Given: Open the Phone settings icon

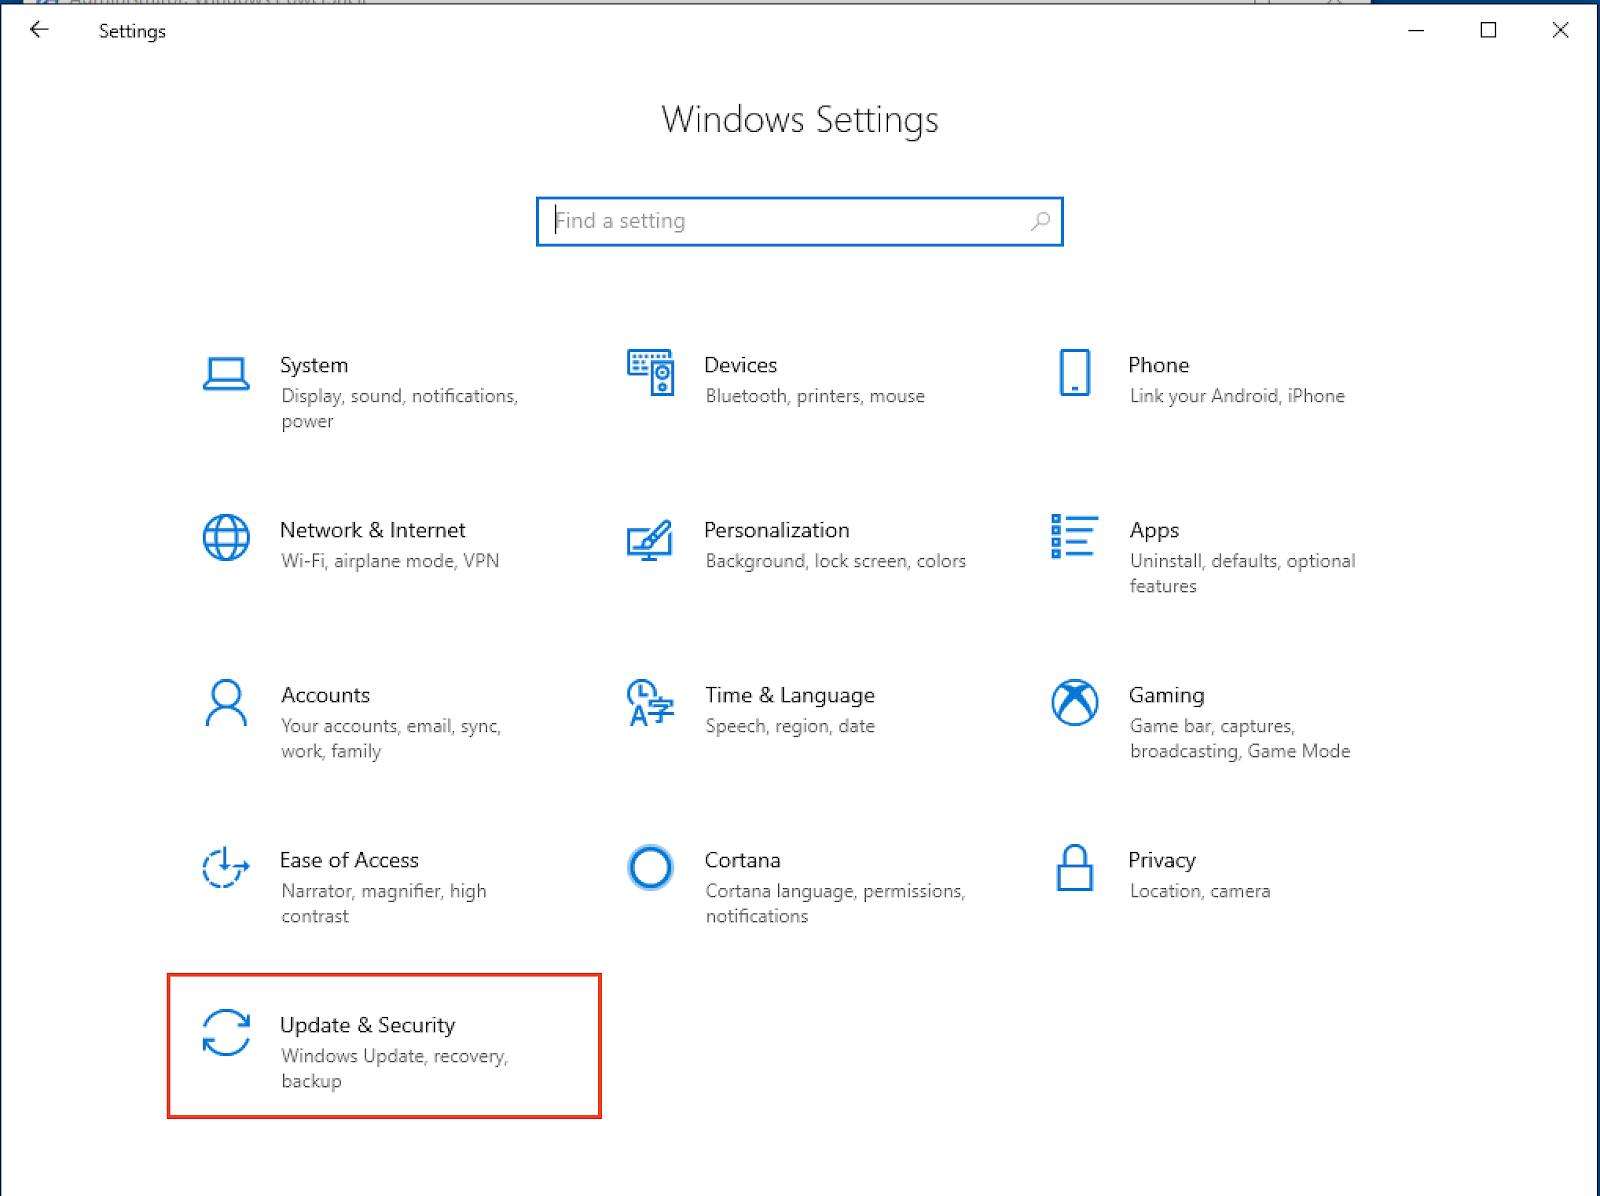Looking at the screenshot, I should click(x=1074, y=372).
